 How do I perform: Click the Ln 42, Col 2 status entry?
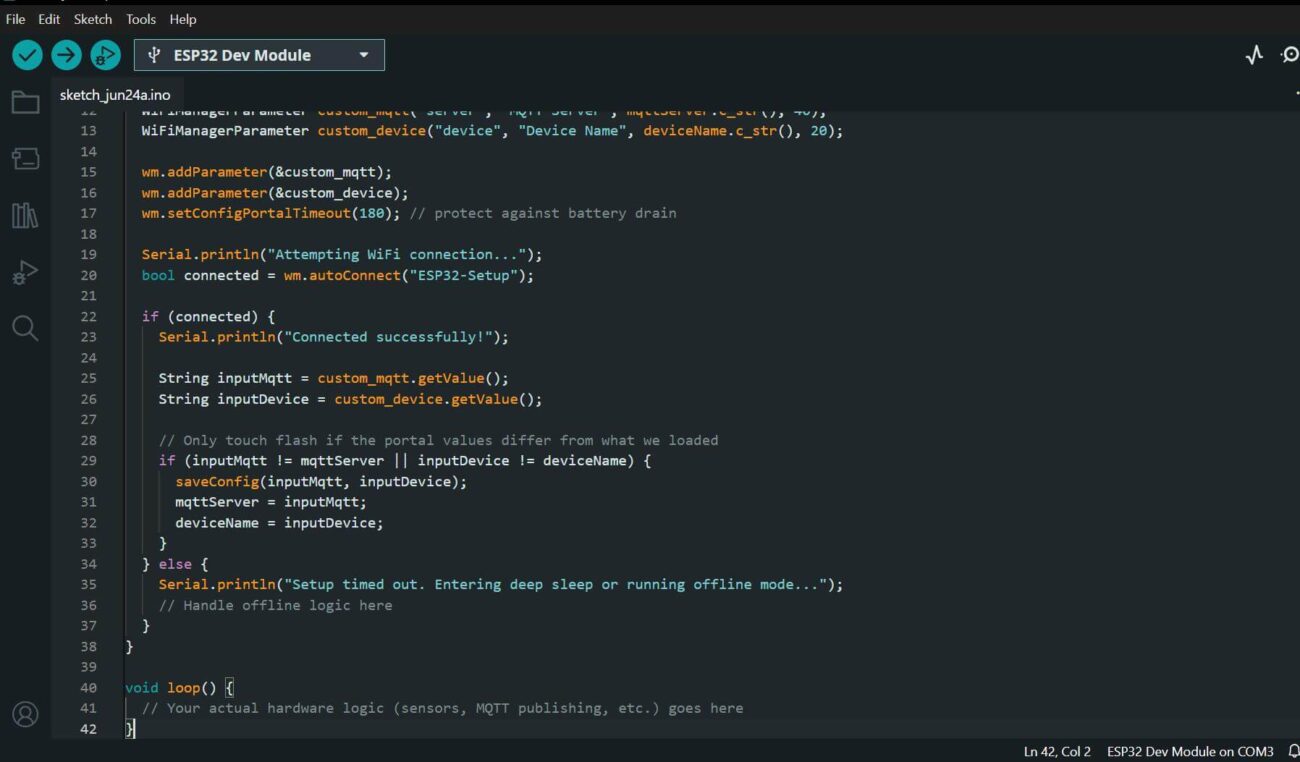tap(1057, 751)
